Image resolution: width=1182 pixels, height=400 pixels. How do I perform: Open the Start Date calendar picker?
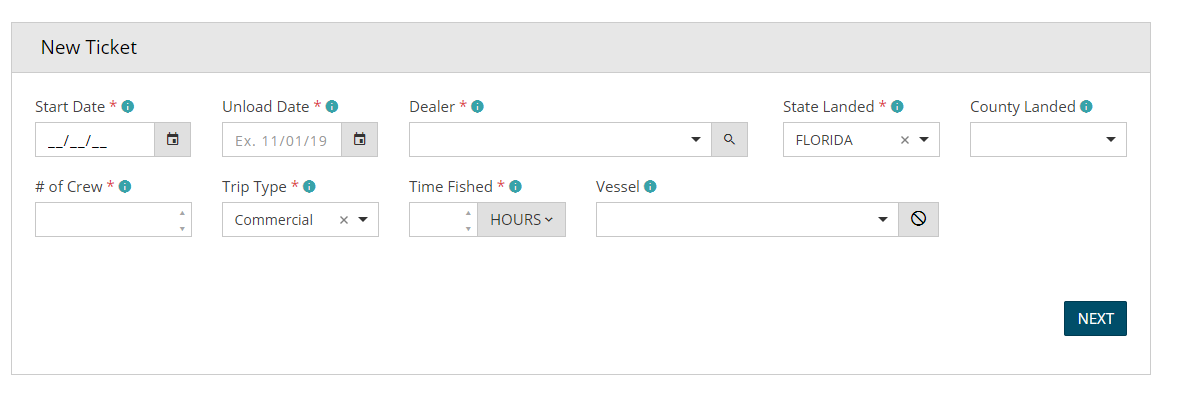(x=172, y=140)
